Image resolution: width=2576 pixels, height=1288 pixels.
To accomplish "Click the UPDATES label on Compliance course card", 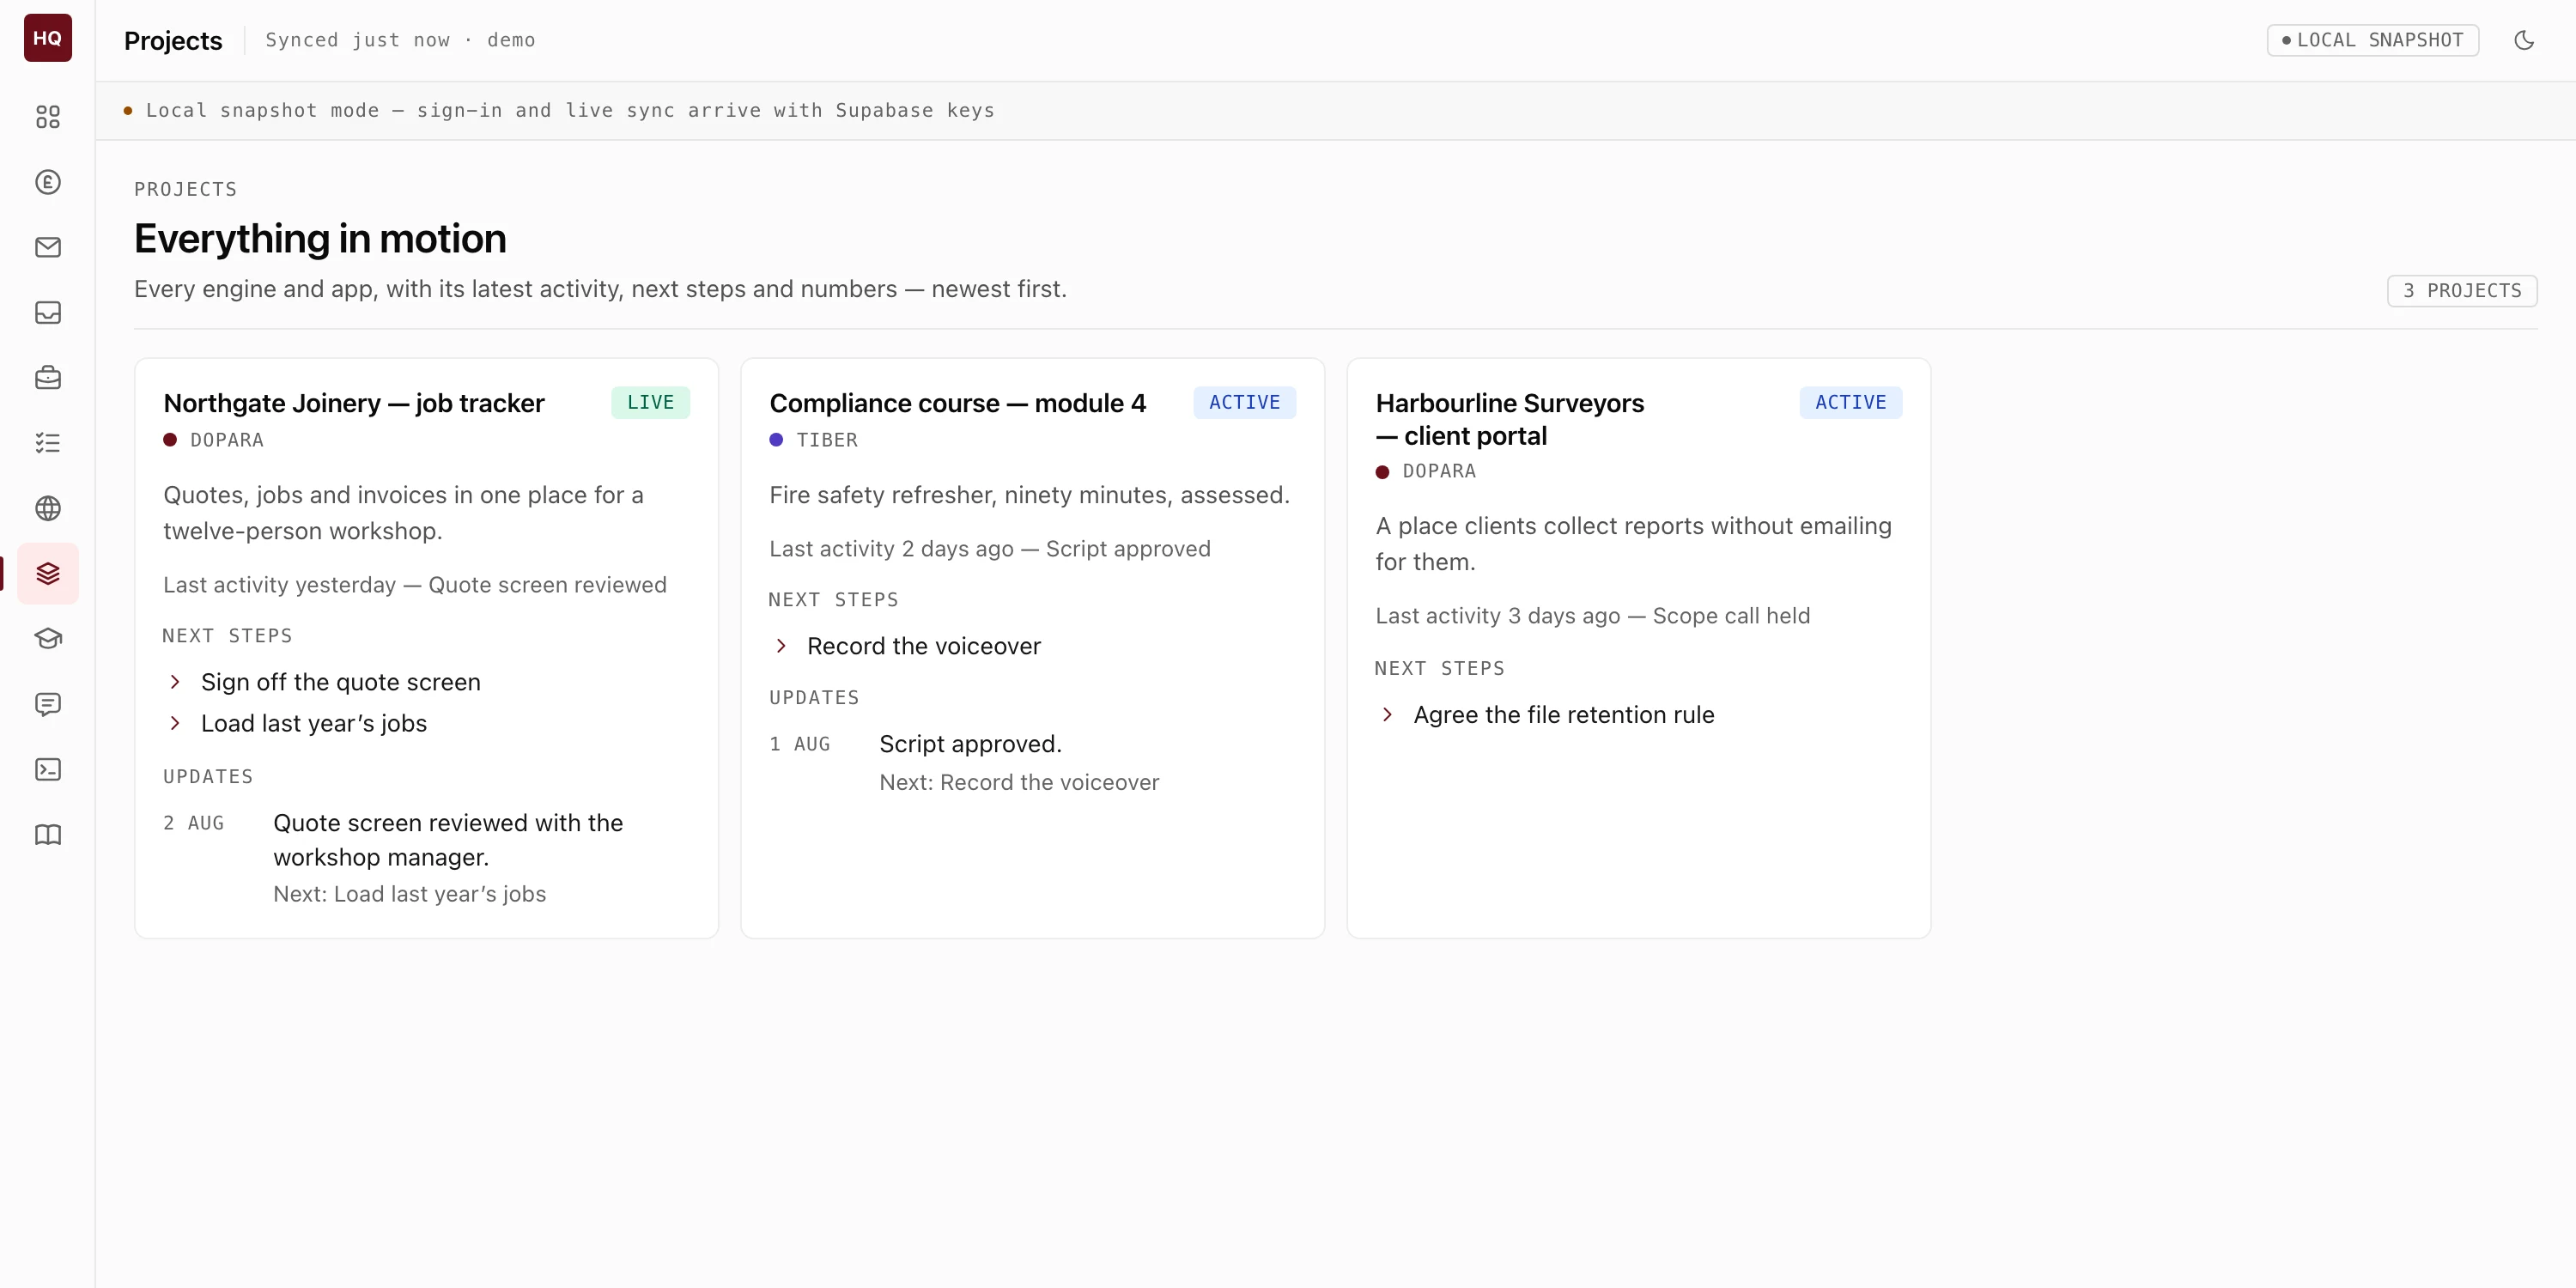I will (814, 698).
